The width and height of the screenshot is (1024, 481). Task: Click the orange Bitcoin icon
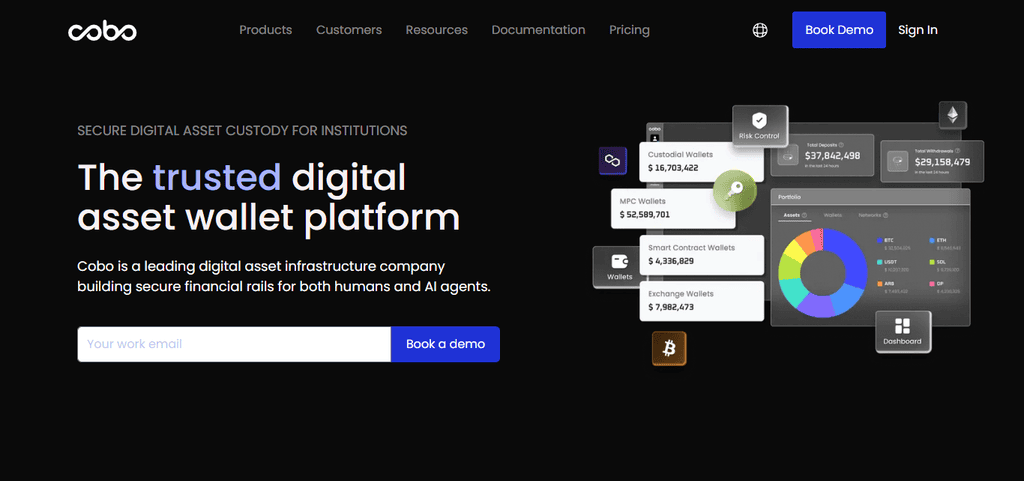click(669, 349)
